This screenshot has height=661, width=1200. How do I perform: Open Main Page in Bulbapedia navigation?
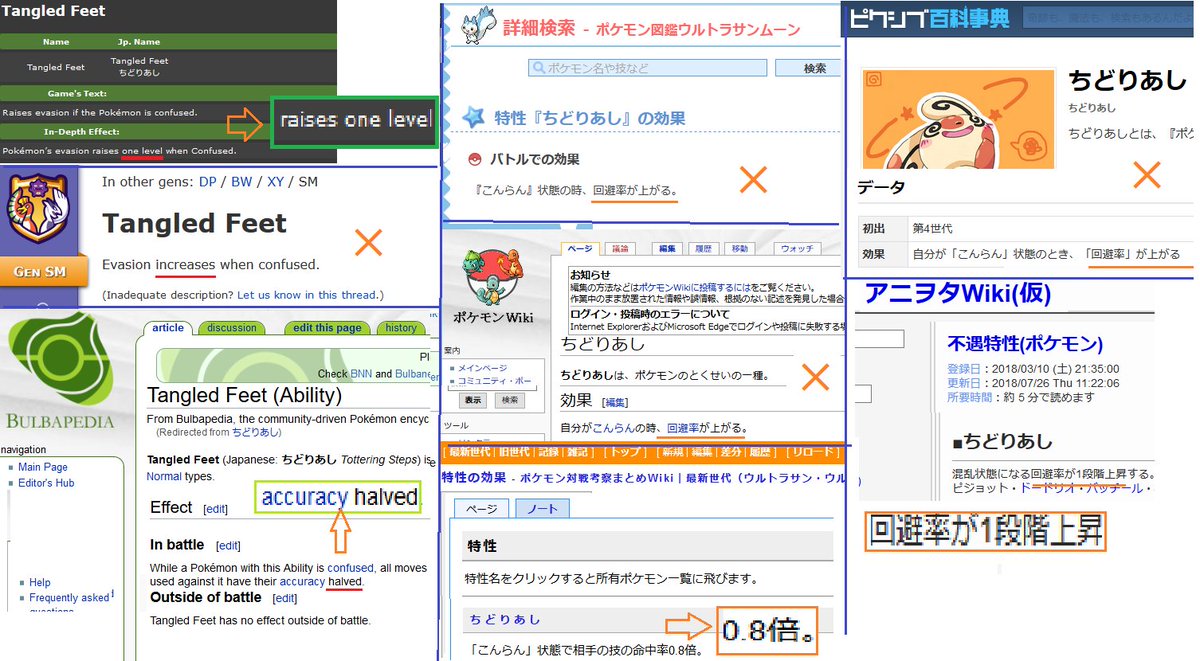point(43,467)
